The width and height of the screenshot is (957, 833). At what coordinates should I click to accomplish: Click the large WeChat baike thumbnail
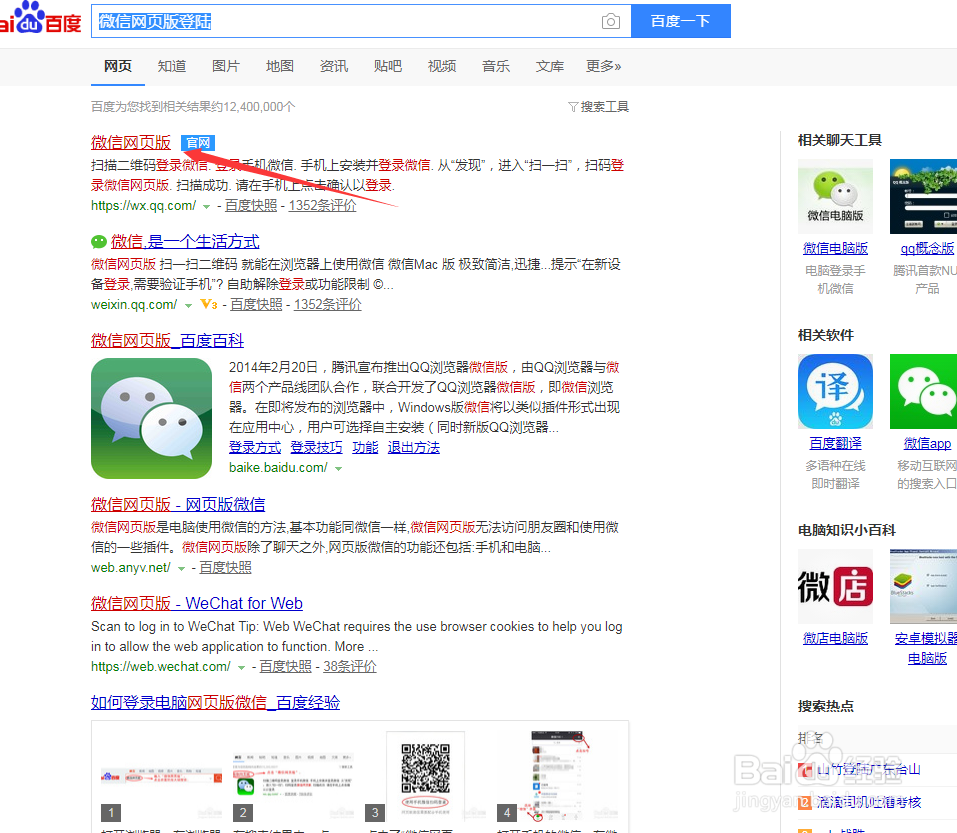pyautogui.click(x=151, y=418)
